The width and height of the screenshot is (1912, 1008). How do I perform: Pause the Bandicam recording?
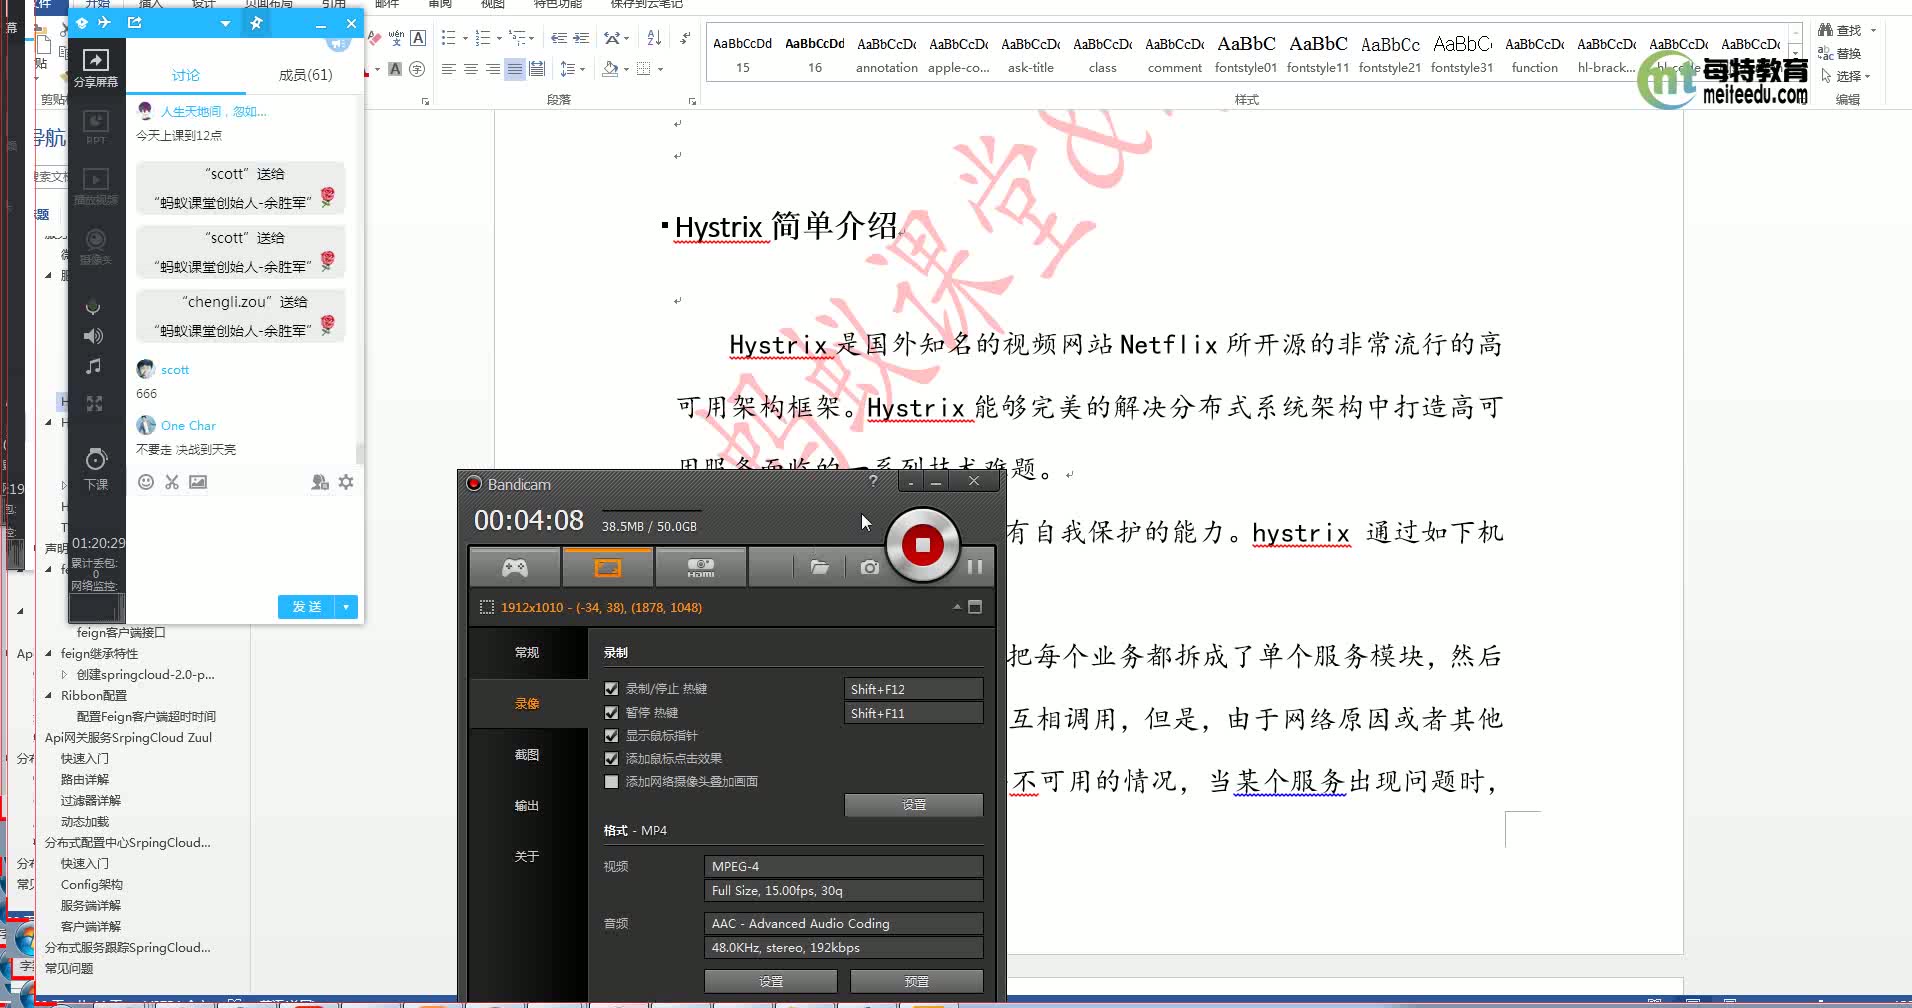975,567
